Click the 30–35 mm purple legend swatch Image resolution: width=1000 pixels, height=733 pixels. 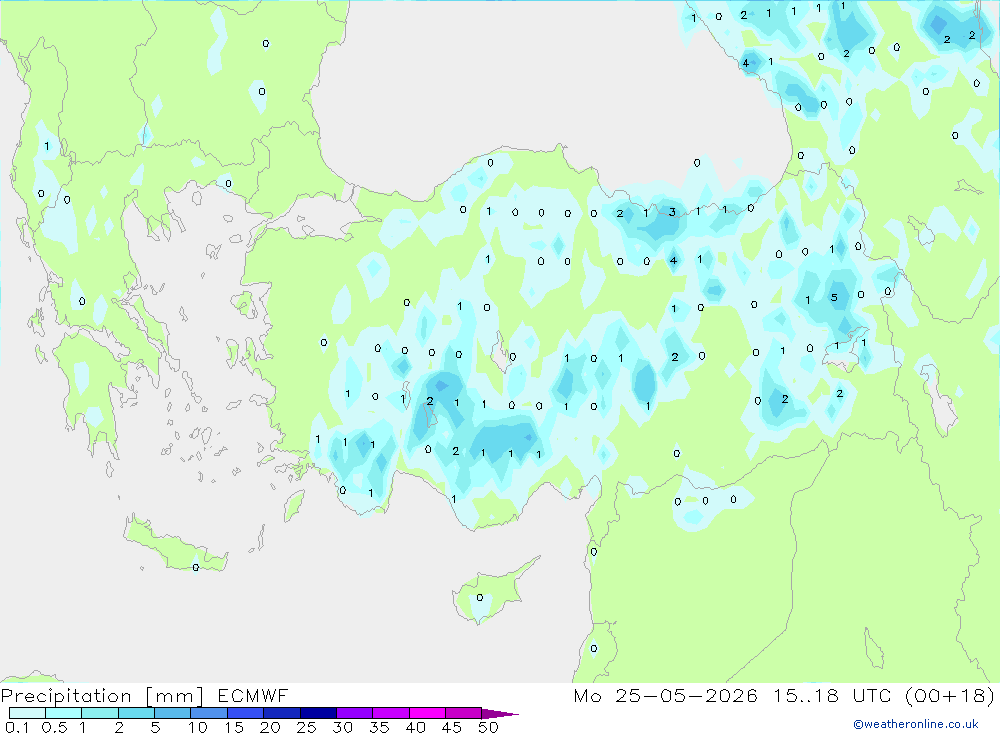coord(354,713)
